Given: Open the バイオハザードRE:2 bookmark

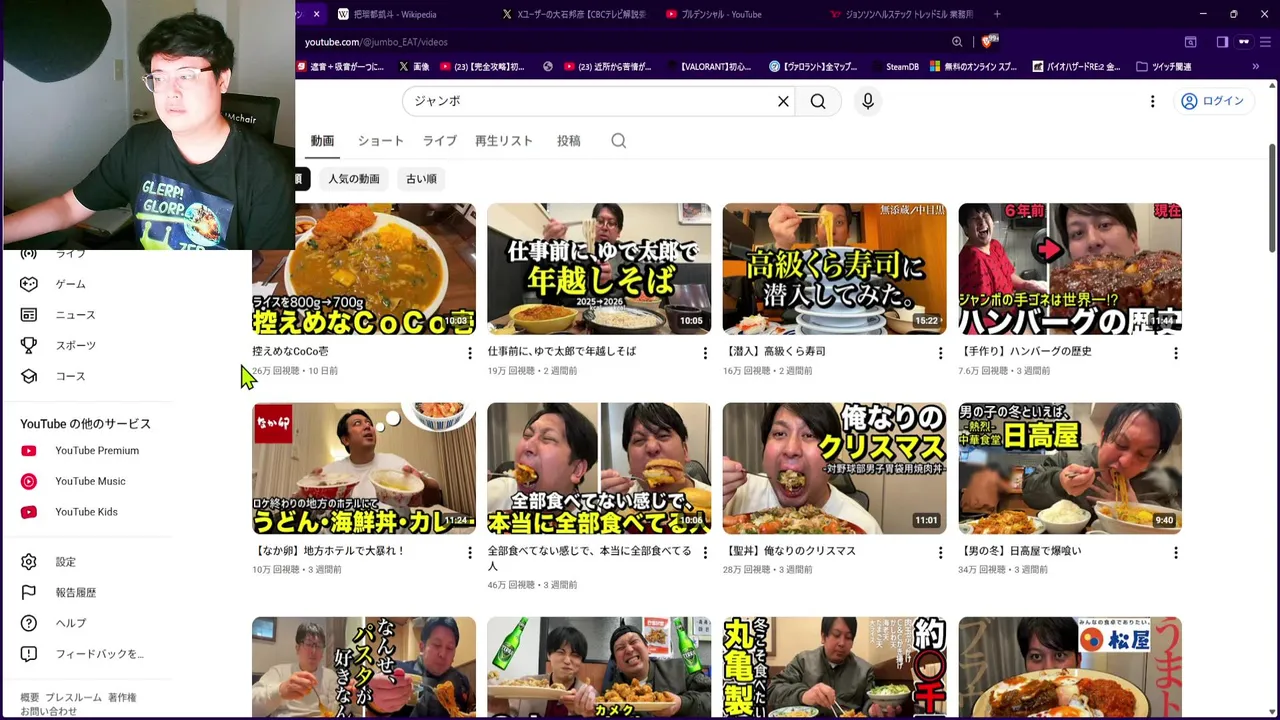Looking at the screenshot, I should tap(1077, 67).
